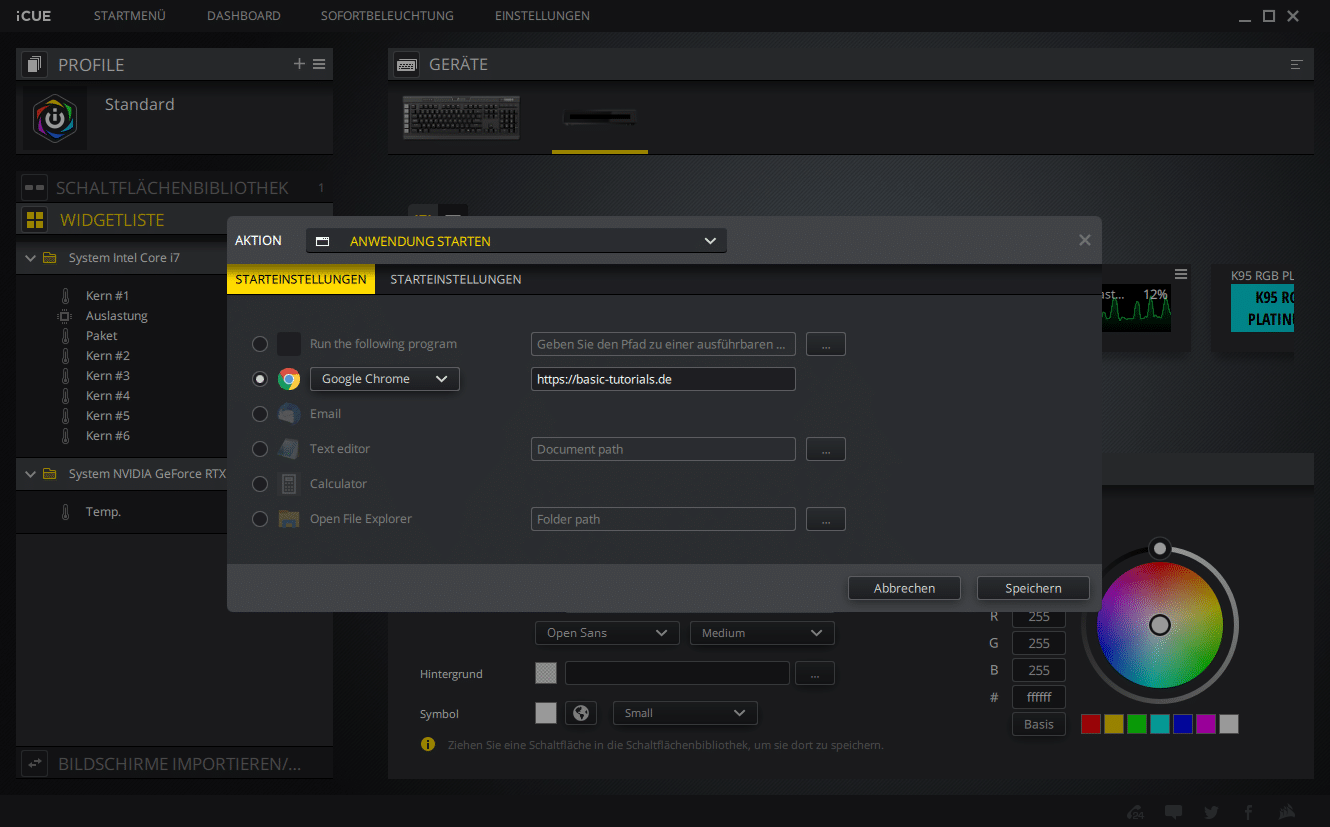
Task: Click the Widgetliste grid icon
Action: [x=35, y=220]
